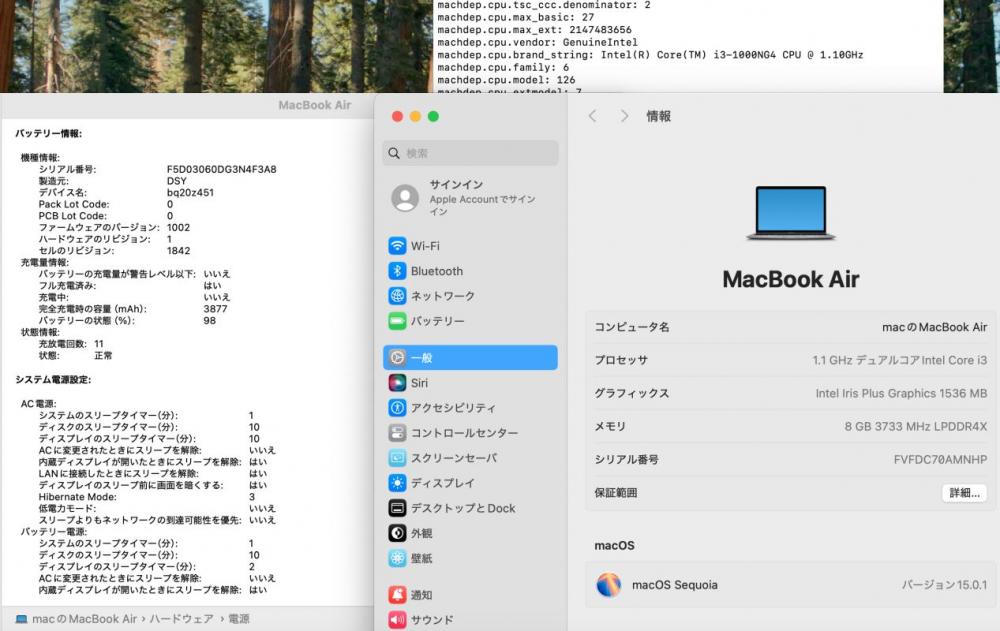Image resolution: width=1000 pixels, height=631 pixels.
Task: Open the 壁紙 wallpaper icon
Action: pos(397,558)
